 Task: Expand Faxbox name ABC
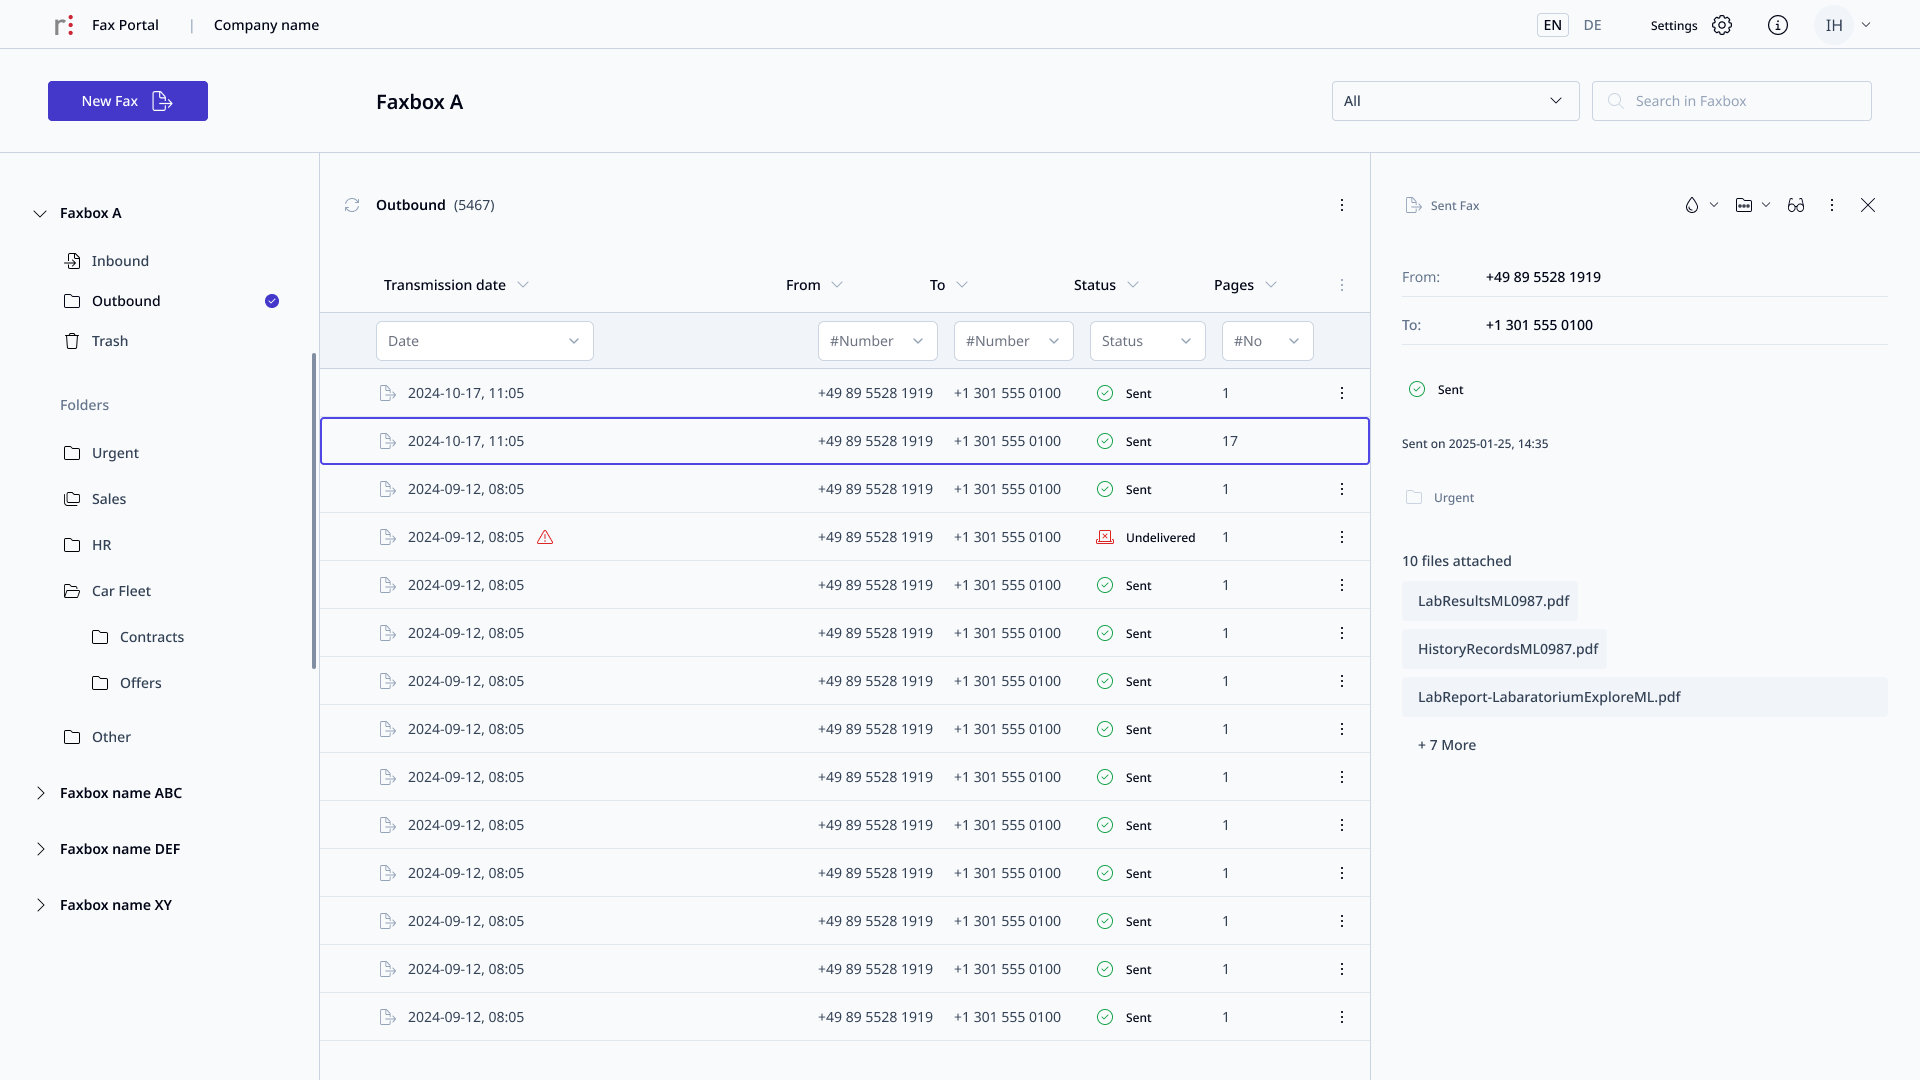[x=41, y=793]
